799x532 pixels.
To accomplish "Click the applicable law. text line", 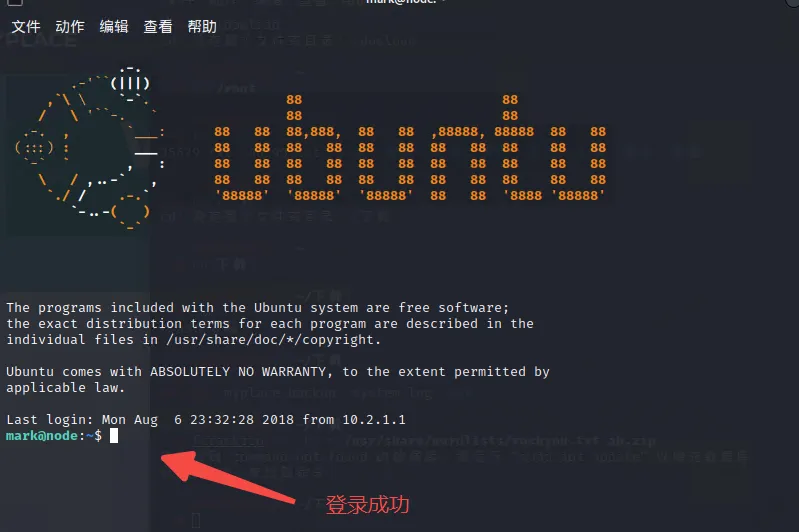I will [65, 388].
